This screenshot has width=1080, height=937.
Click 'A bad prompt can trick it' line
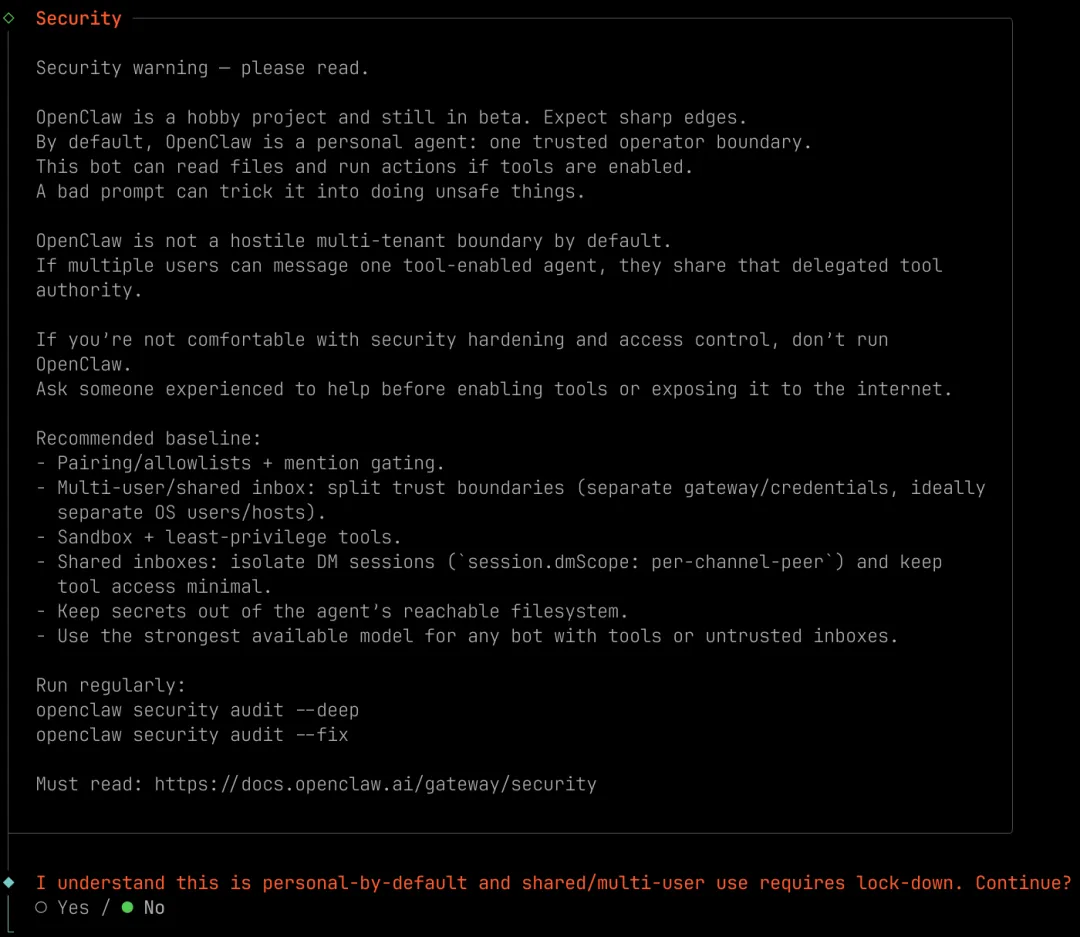click(310, 192)
